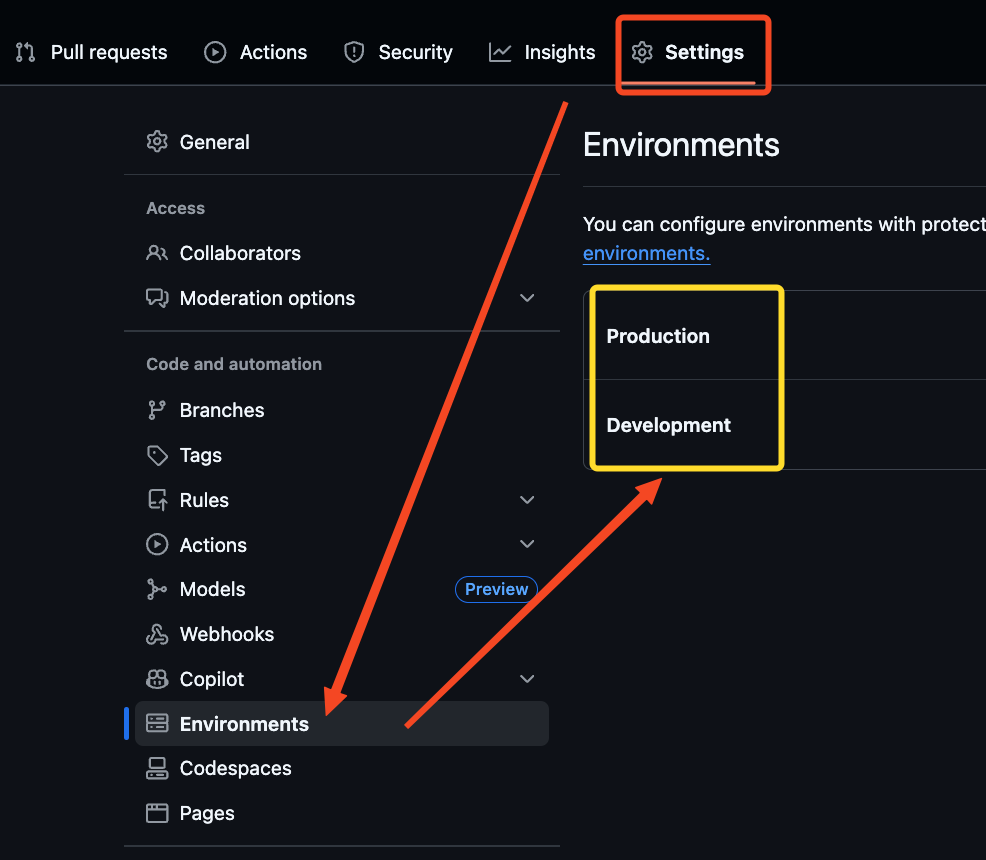Open the Production environment
This screenshot has height=860, width=986.
click(x=658, y=336)
